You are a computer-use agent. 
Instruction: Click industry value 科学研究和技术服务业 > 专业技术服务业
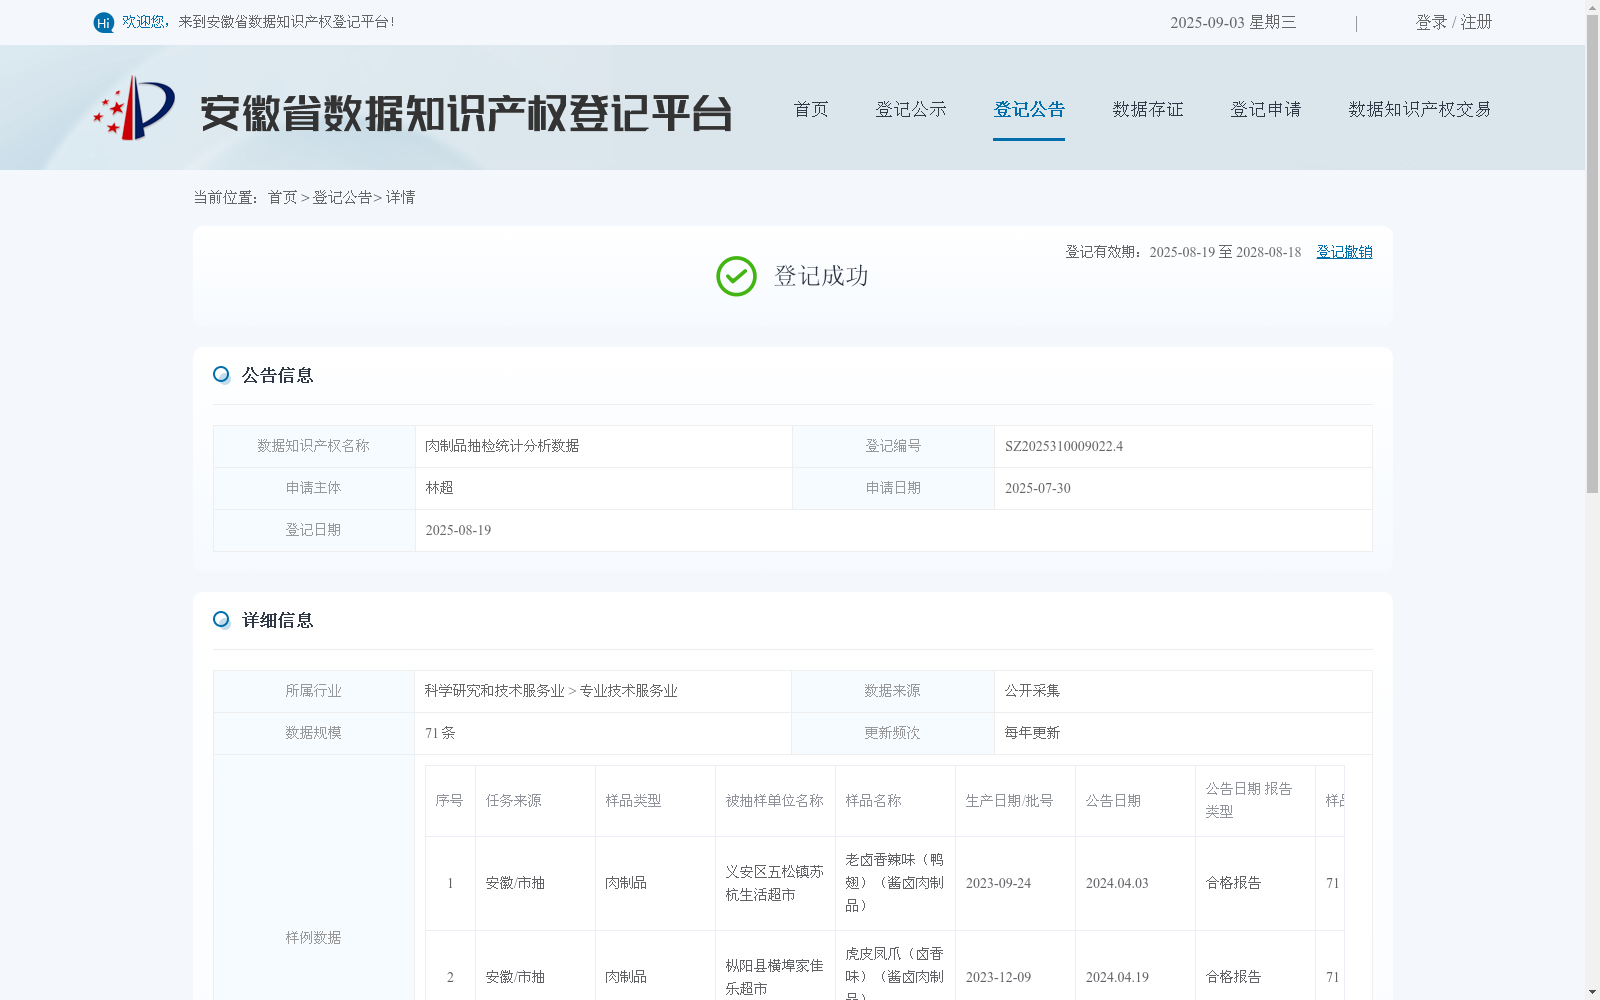[551, 691]
